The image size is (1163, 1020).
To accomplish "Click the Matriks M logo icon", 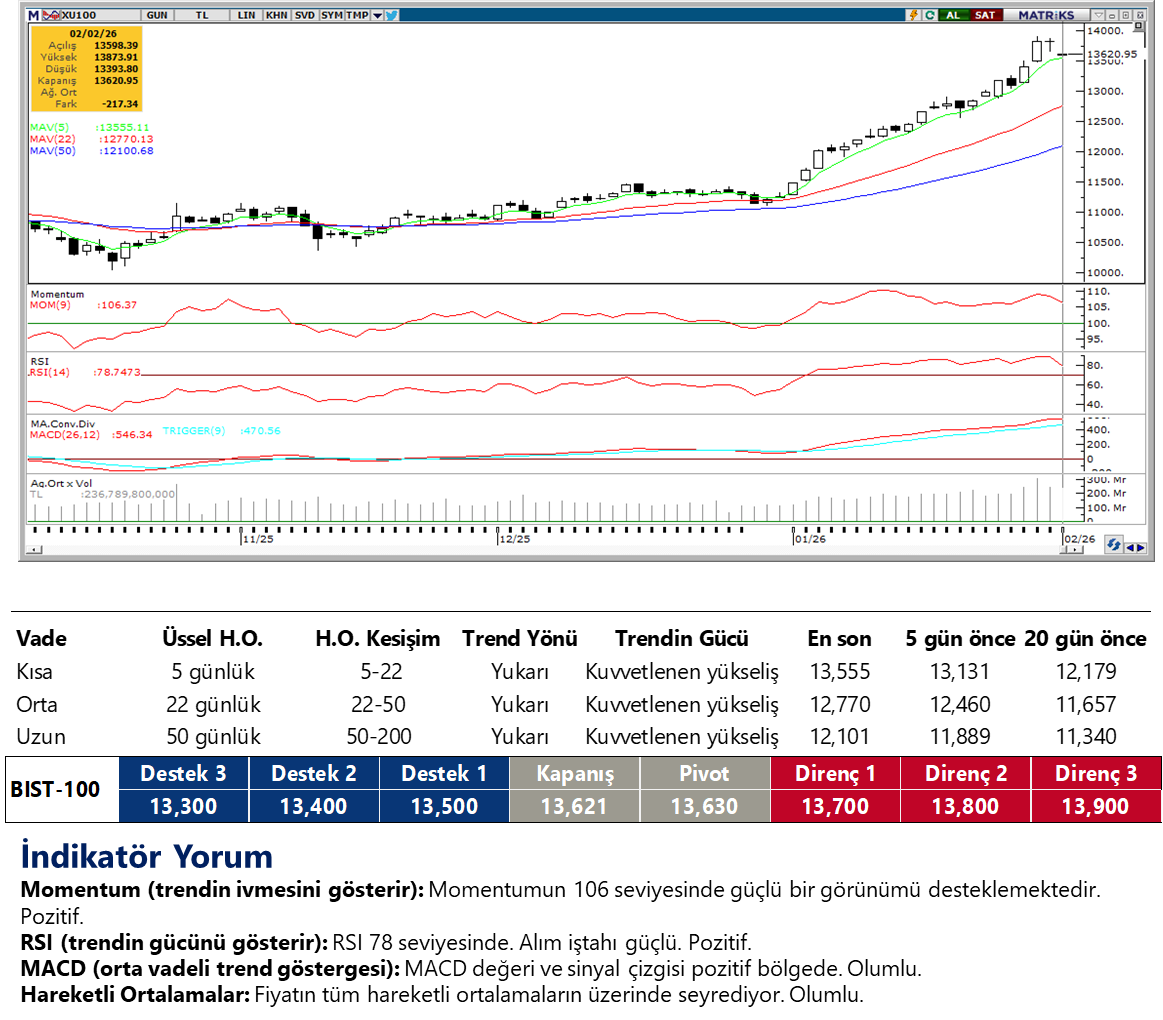I will [33, 15].
